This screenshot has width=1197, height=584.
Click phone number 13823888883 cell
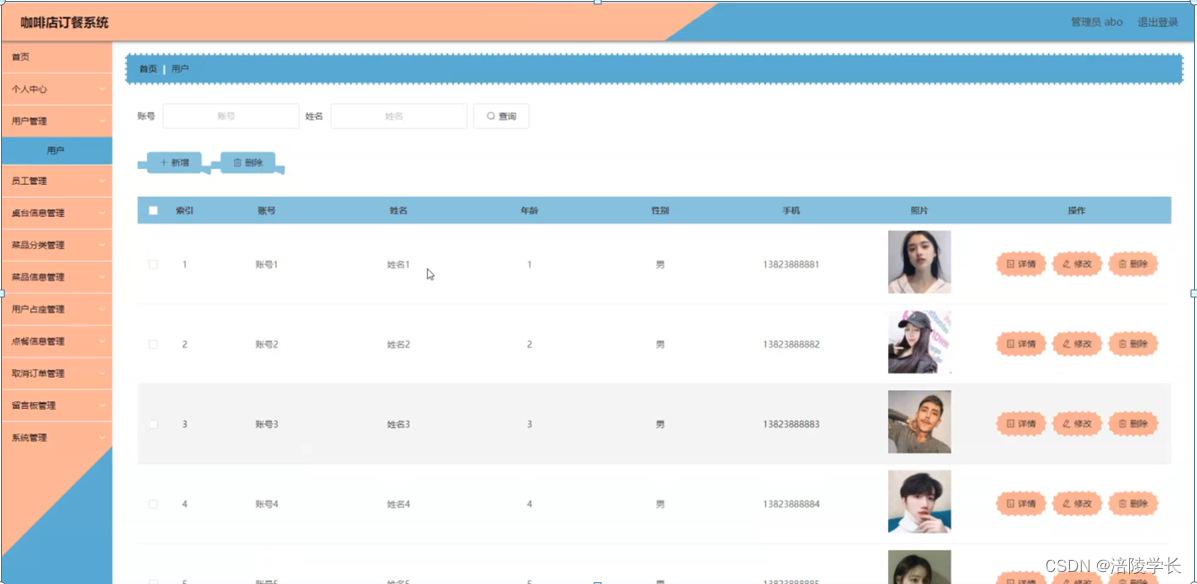coord(791,424)
